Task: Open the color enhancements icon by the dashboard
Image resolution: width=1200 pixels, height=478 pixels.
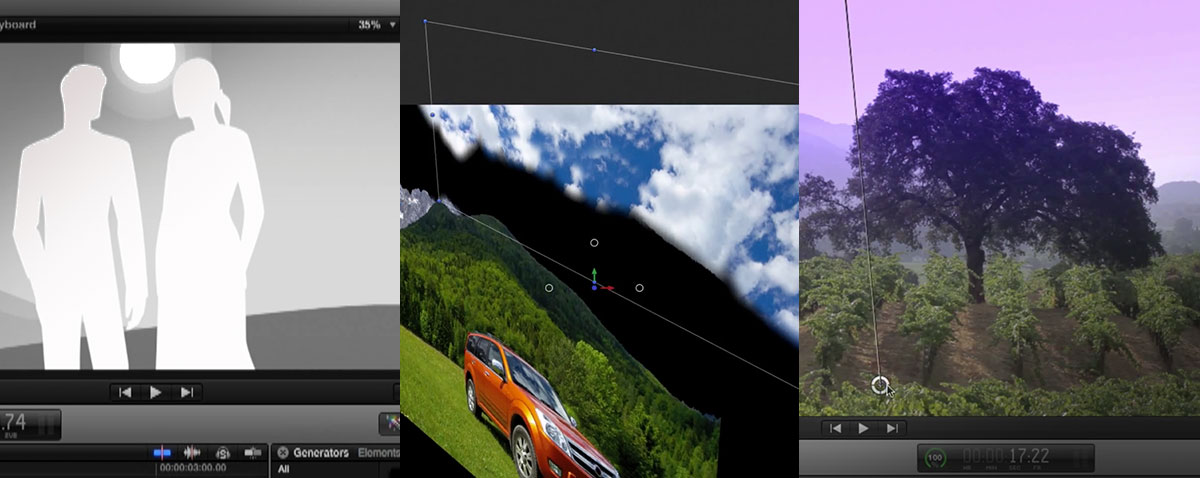Action: [389, 423]
